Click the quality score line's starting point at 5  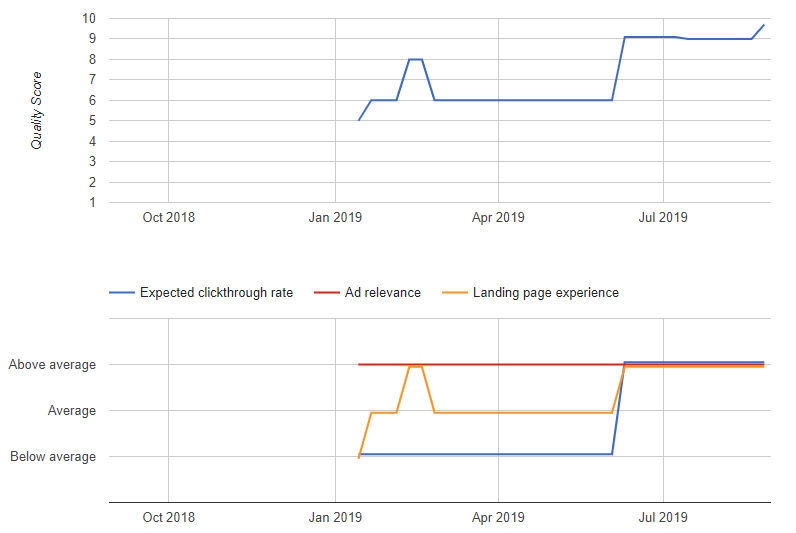click(x=359, y=120)
